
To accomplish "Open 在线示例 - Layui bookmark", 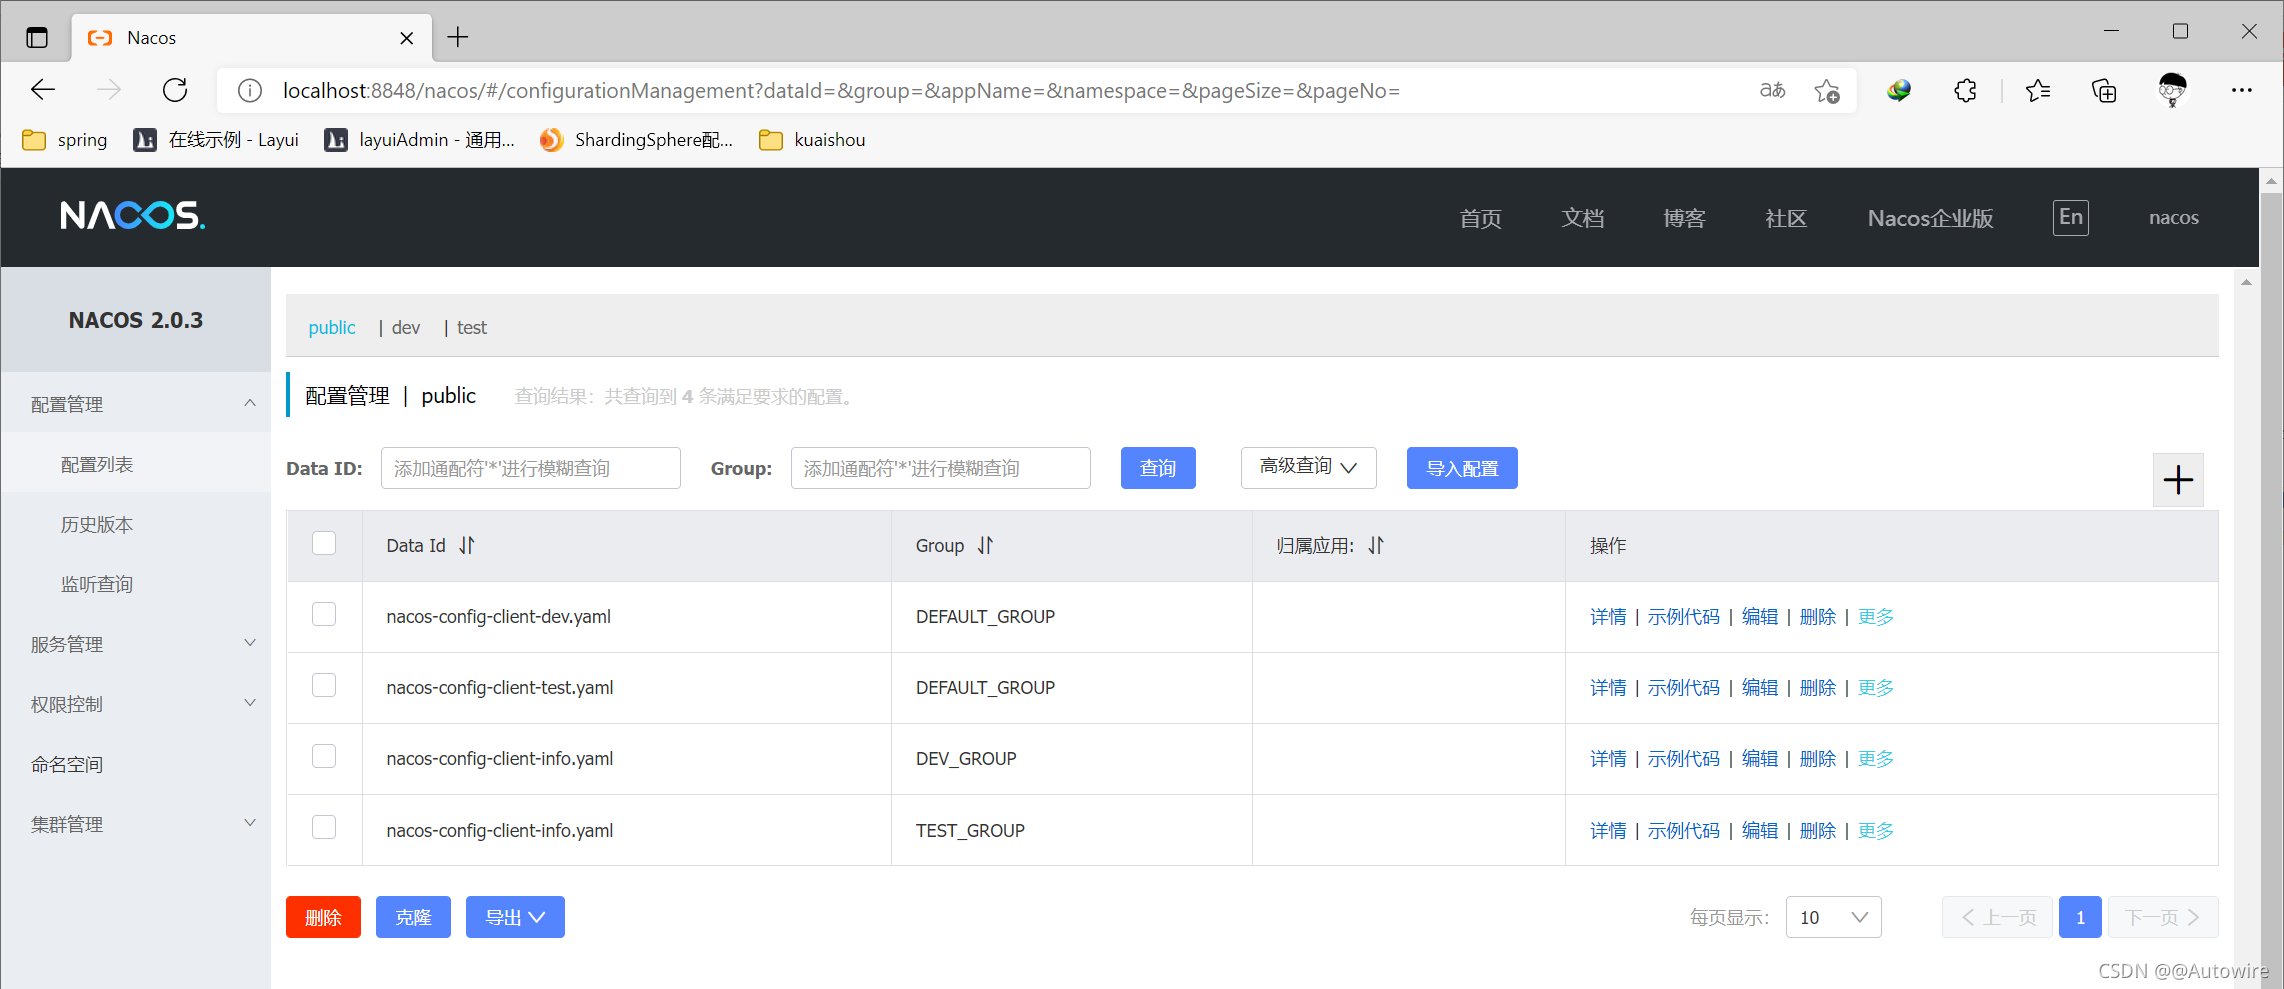I will [x=216, y=140].
